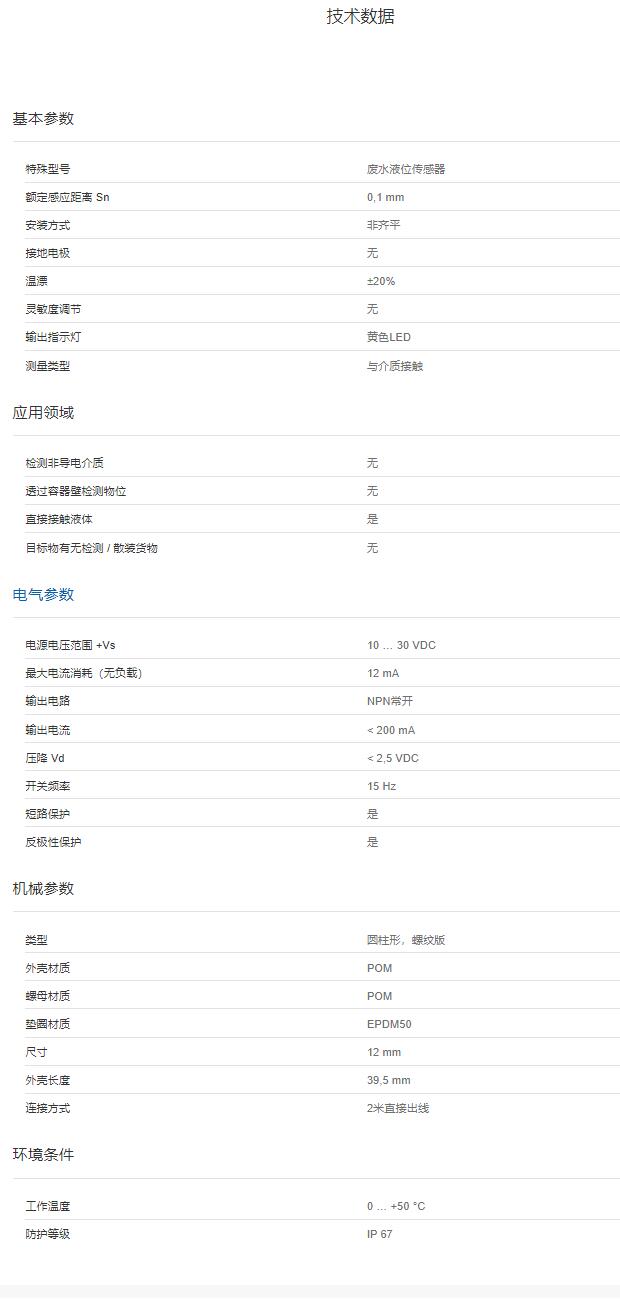Click the IP 67 protection rating value
620x1299 pixels.
pos(379,1234)
